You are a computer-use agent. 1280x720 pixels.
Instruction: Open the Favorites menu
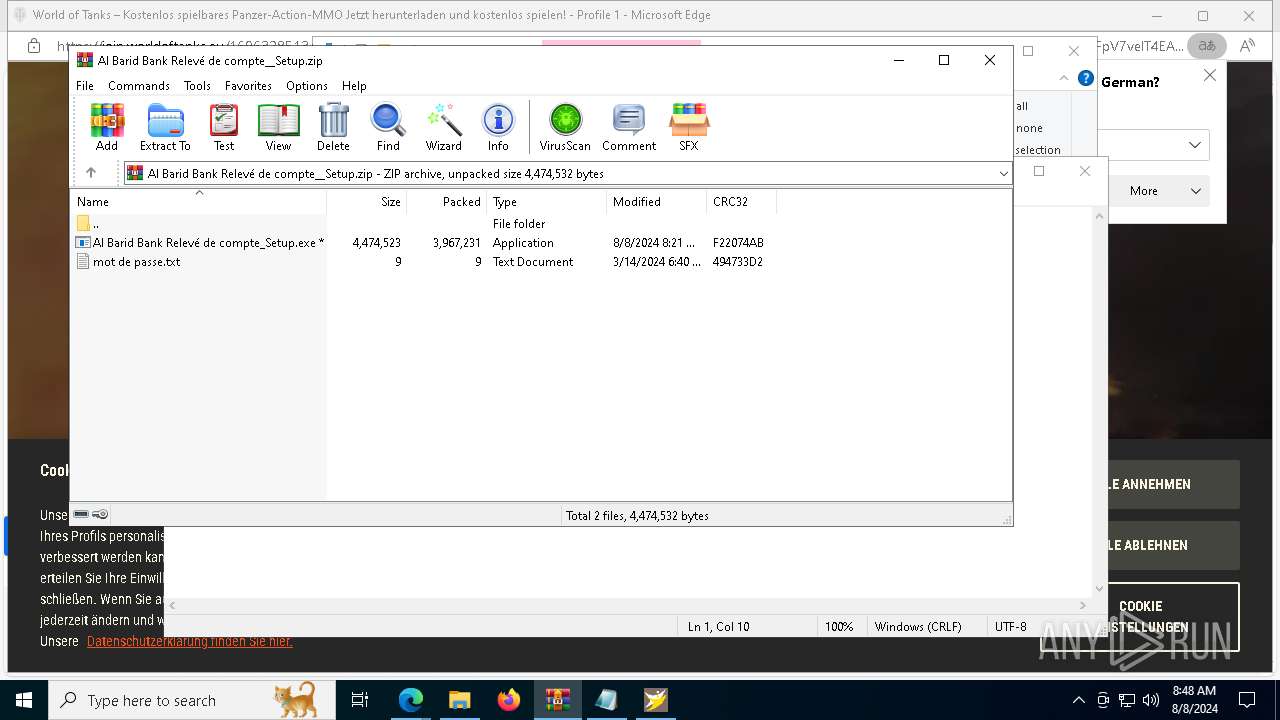(248, 86)
